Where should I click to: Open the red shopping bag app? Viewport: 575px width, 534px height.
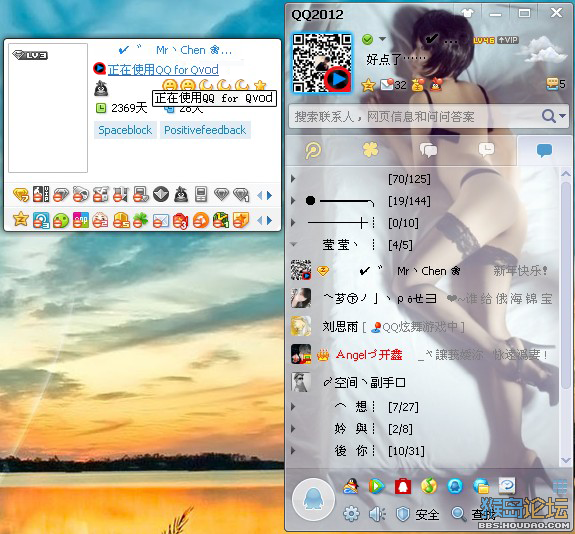point(402,486)
